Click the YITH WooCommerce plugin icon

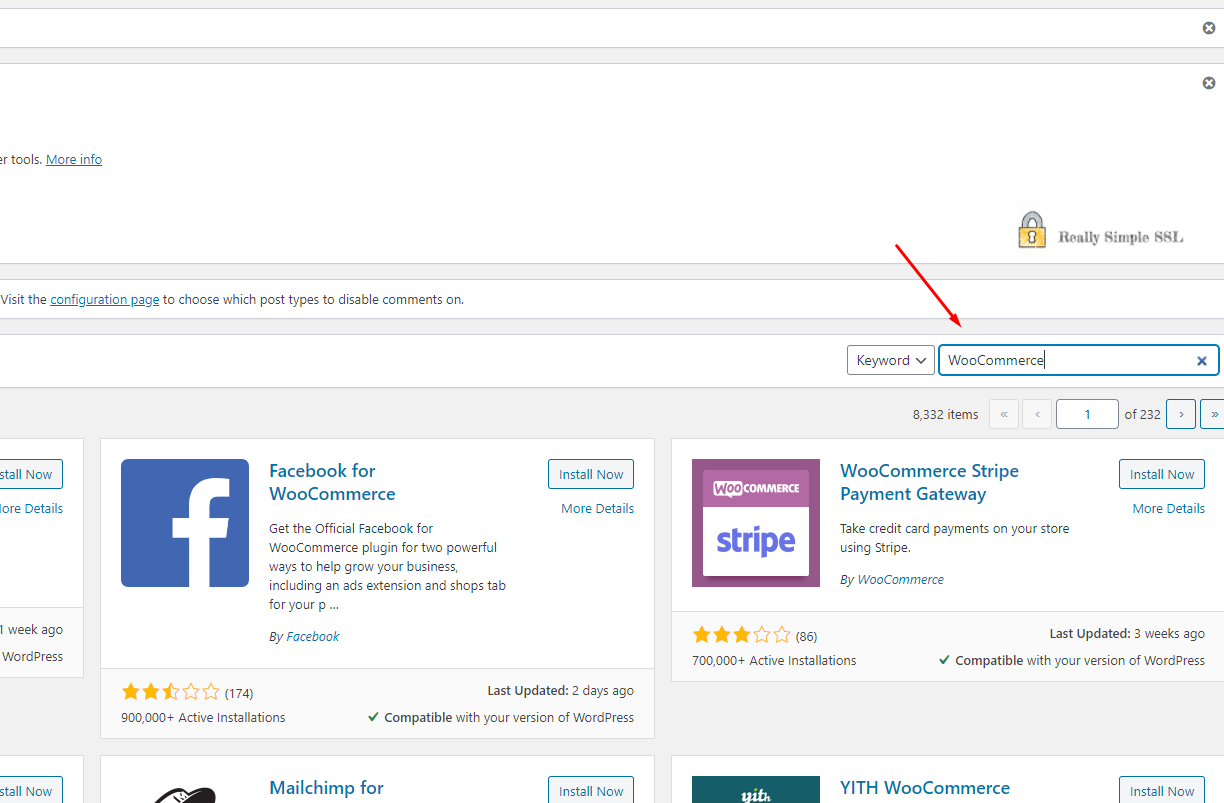coord(756,790)
